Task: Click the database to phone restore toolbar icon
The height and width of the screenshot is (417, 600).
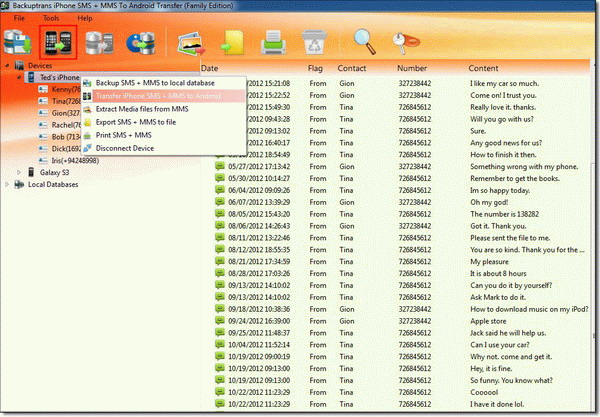Action: (x=99, y=42)
